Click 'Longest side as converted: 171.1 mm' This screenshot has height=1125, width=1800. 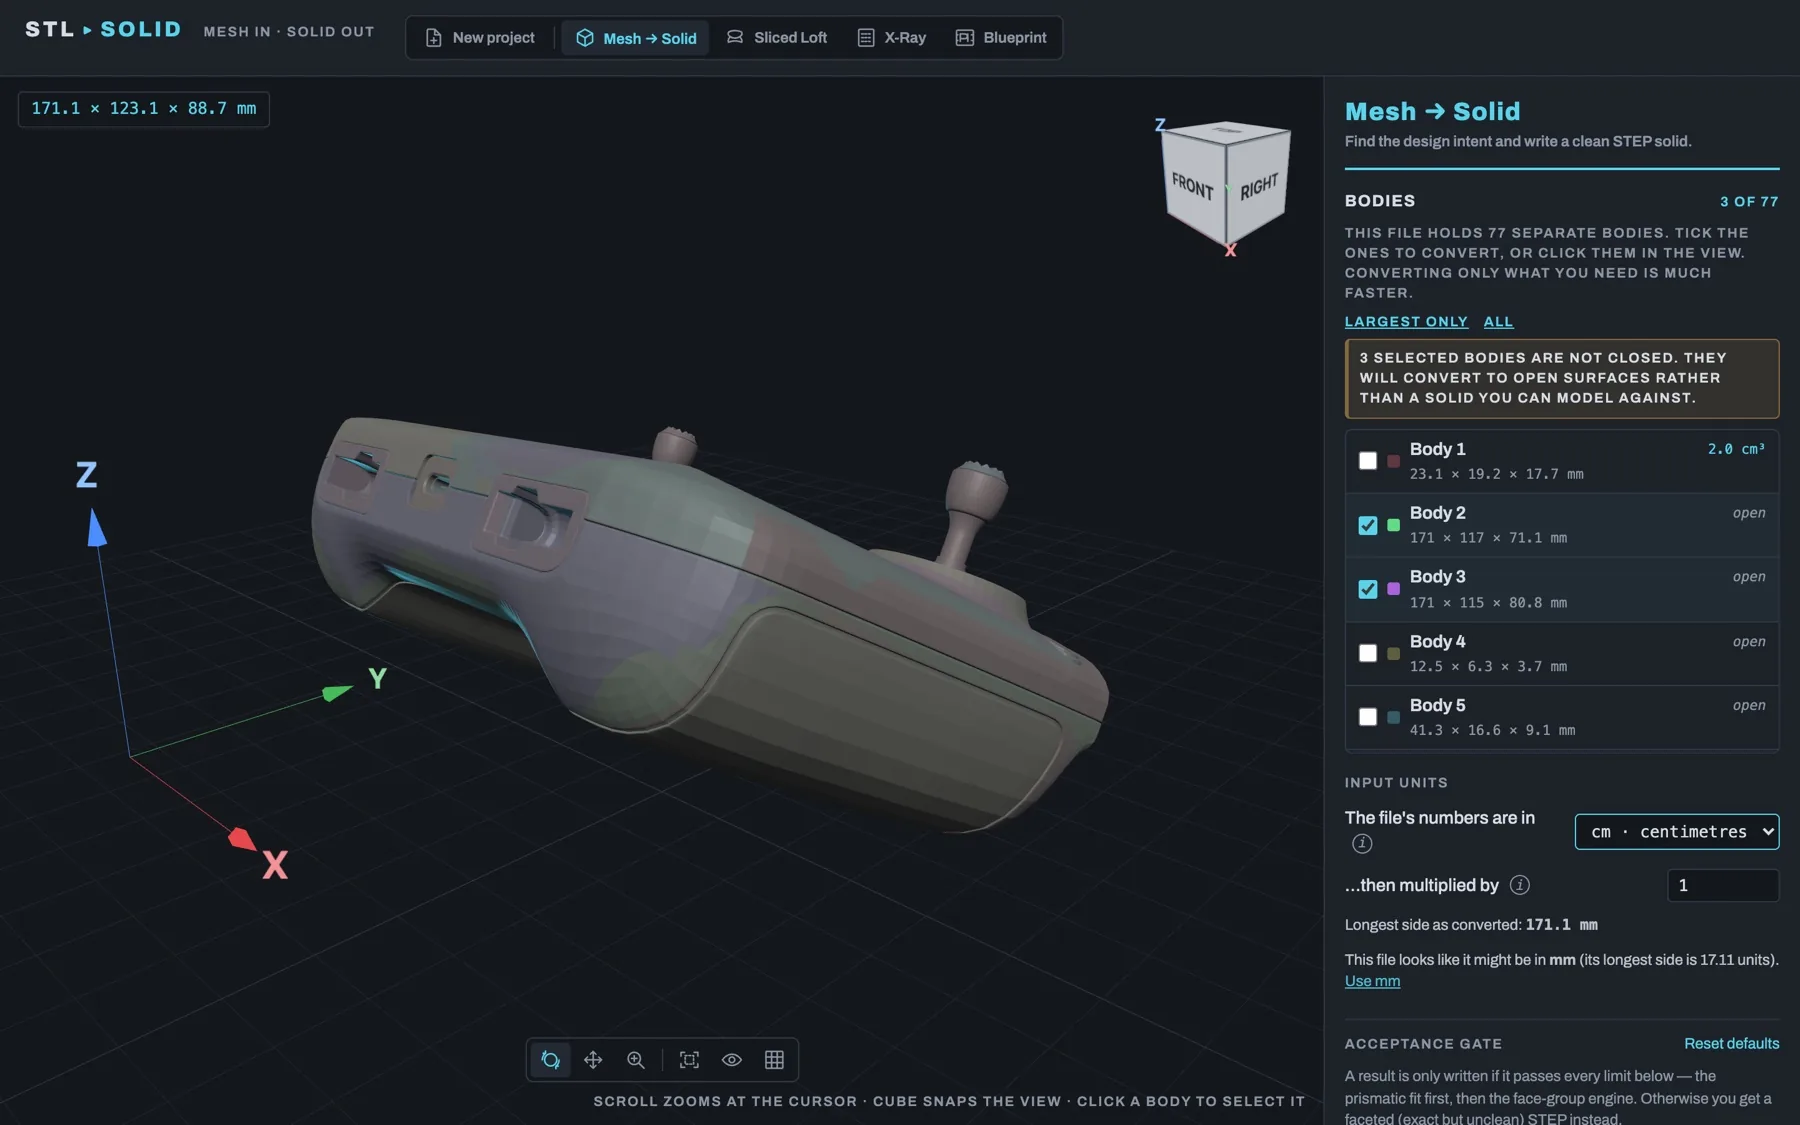tap(1471, 925)
